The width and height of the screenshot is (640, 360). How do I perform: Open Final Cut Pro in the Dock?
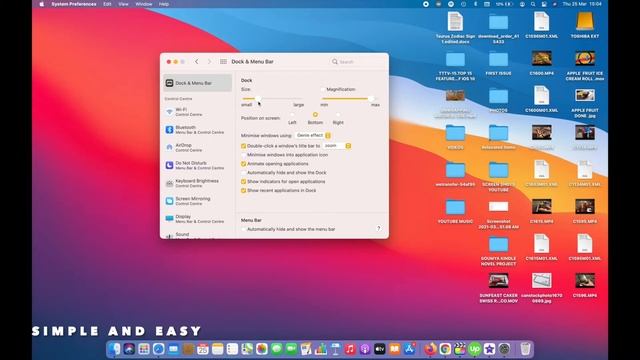pos(460,349)
